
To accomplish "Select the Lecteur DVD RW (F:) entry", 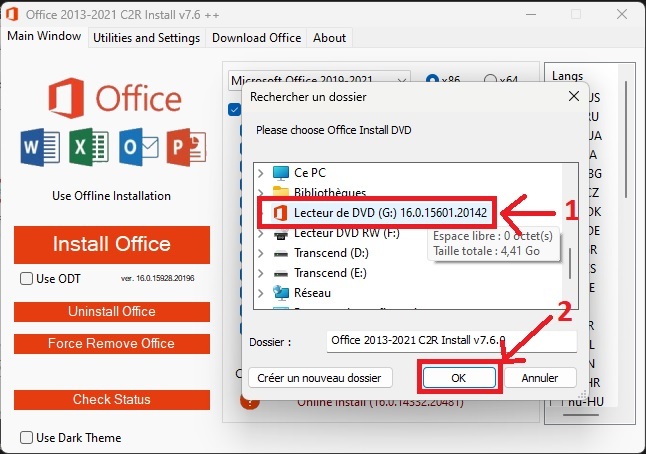I will point(347,234).
